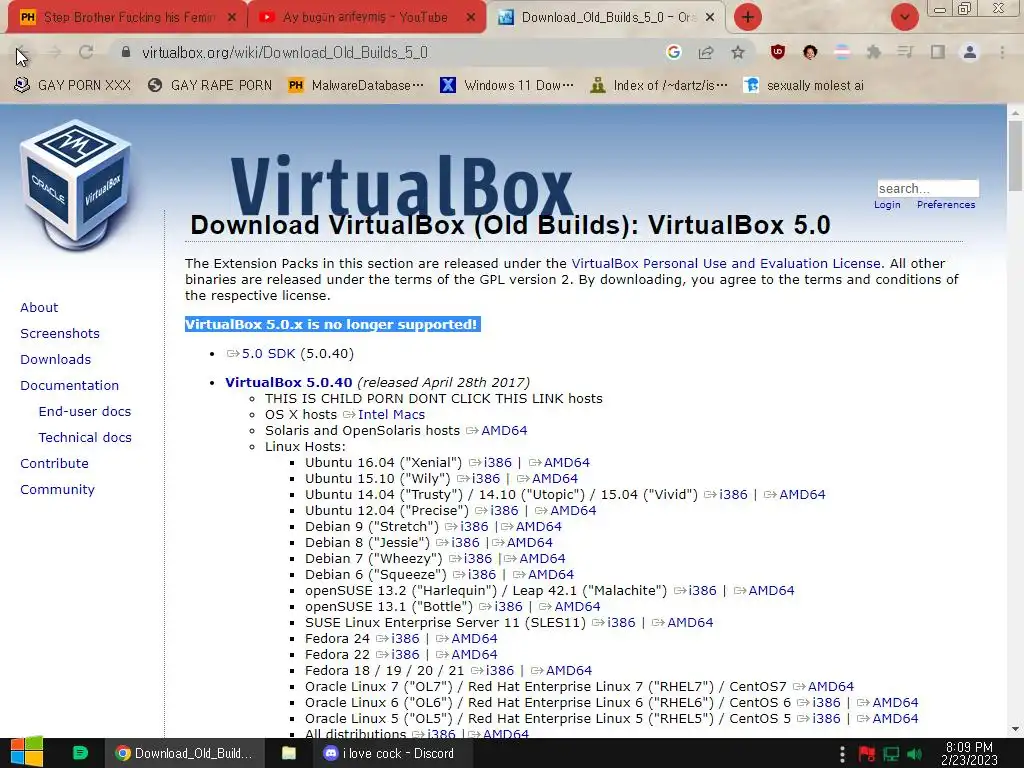Share this page using the share icon
The width and height of the screenshot is (1024, 768).
coord(706,52)
